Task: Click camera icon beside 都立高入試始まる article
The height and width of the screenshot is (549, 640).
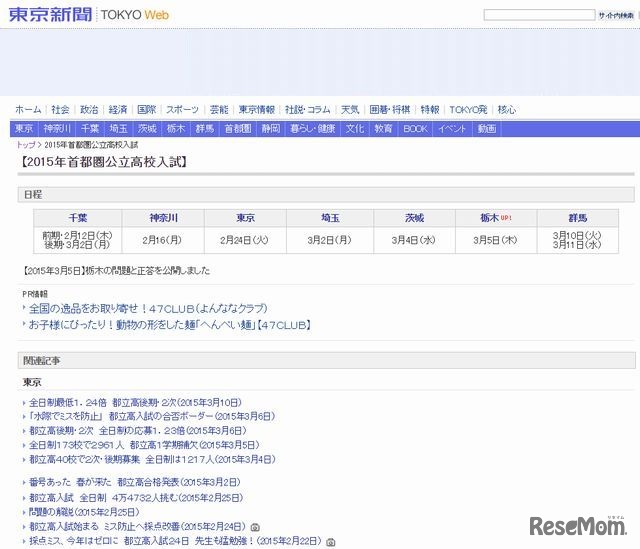Action: 255,527
